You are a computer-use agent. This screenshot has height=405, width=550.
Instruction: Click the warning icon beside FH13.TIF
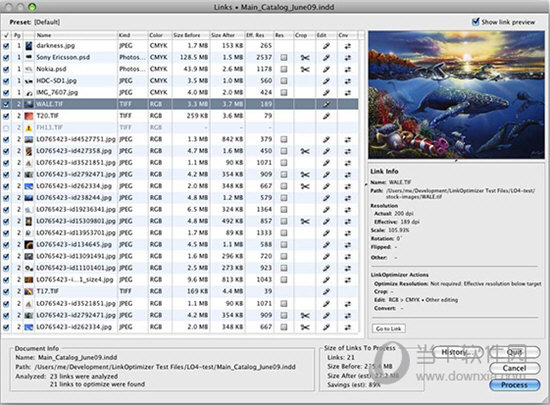click(x=28, y=128)
